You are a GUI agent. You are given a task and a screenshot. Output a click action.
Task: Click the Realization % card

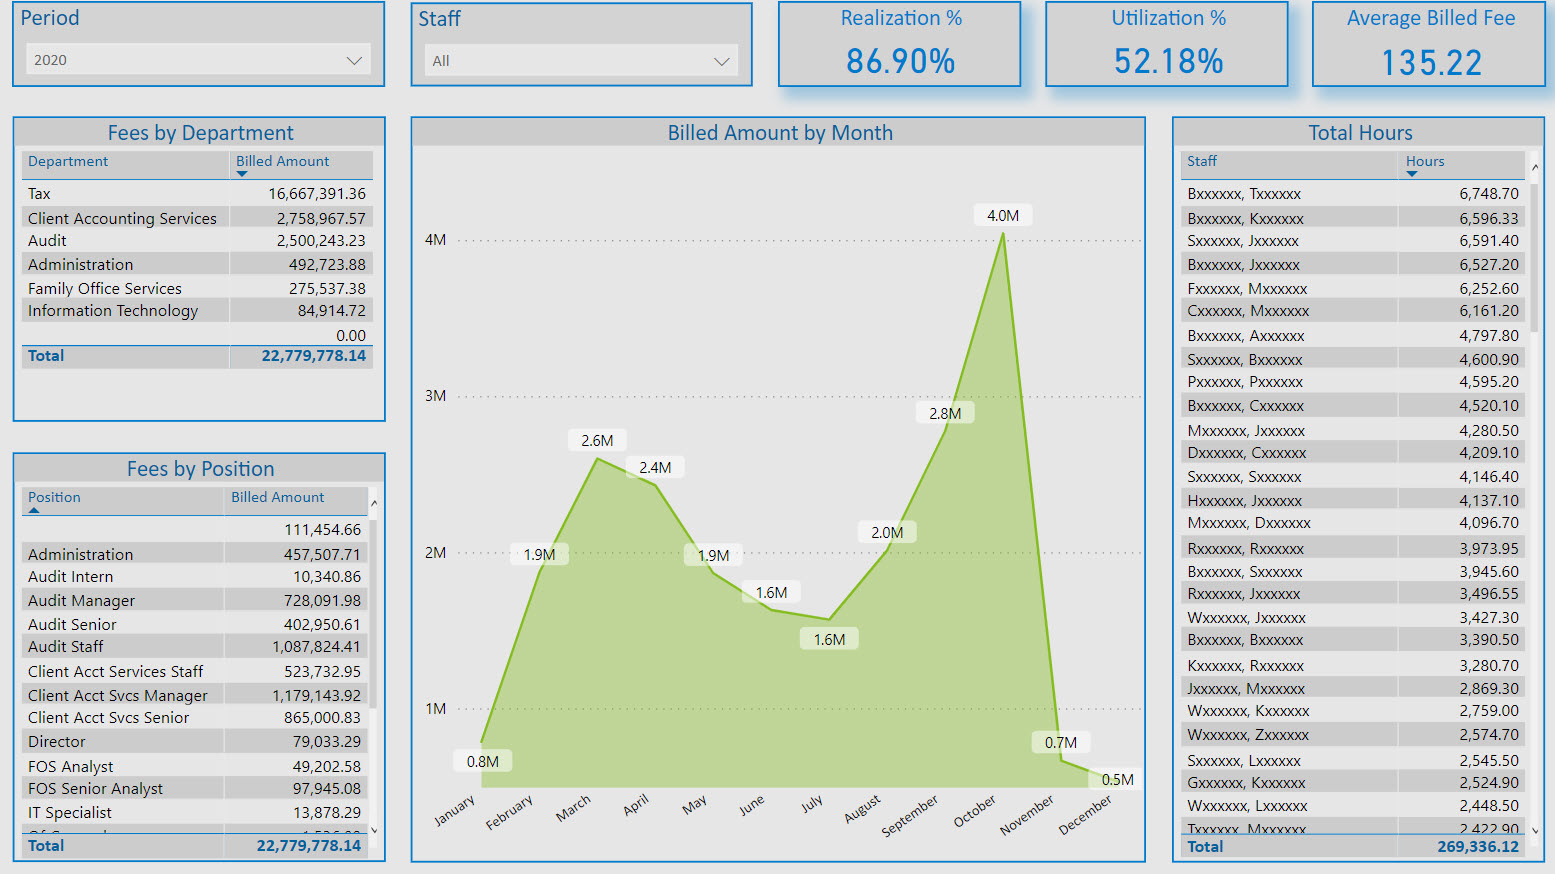coord(900,45)
